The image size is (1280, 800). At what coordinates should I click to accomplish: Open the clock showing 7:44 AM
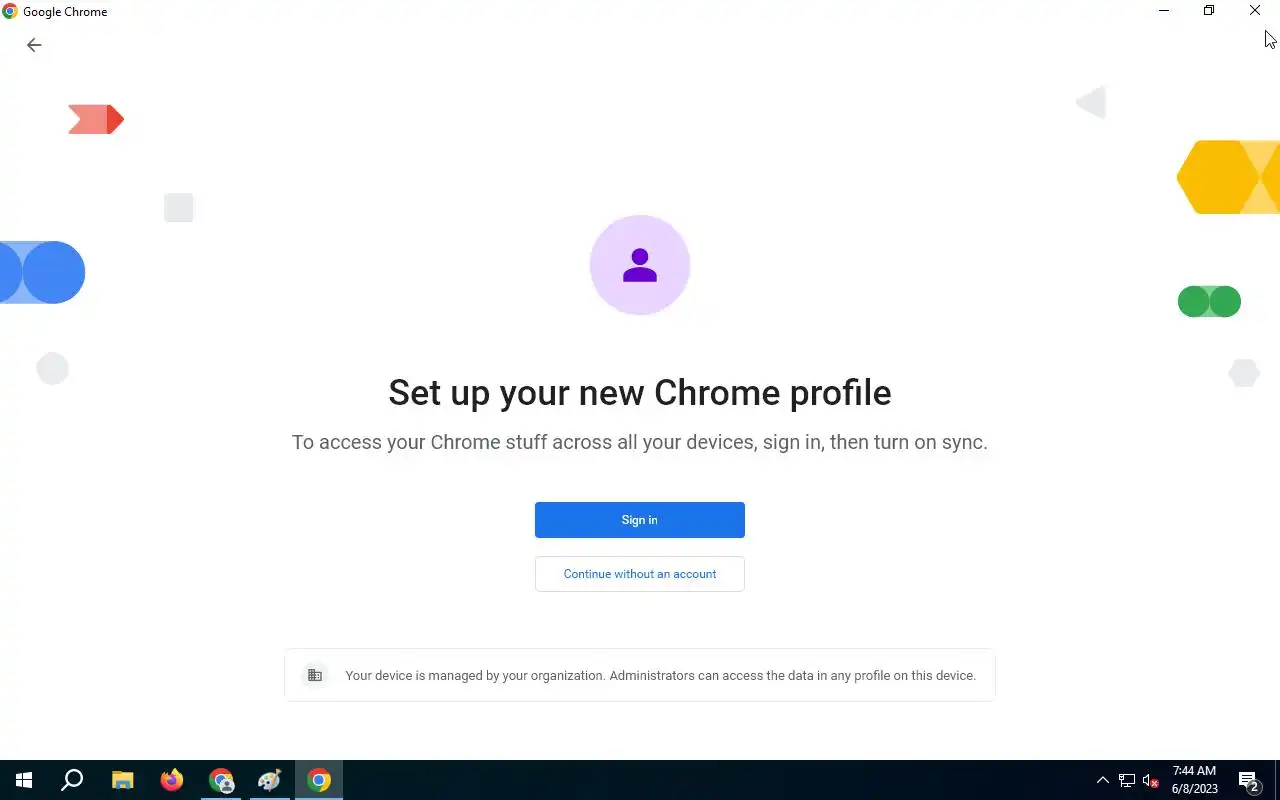coord(1195,780)
